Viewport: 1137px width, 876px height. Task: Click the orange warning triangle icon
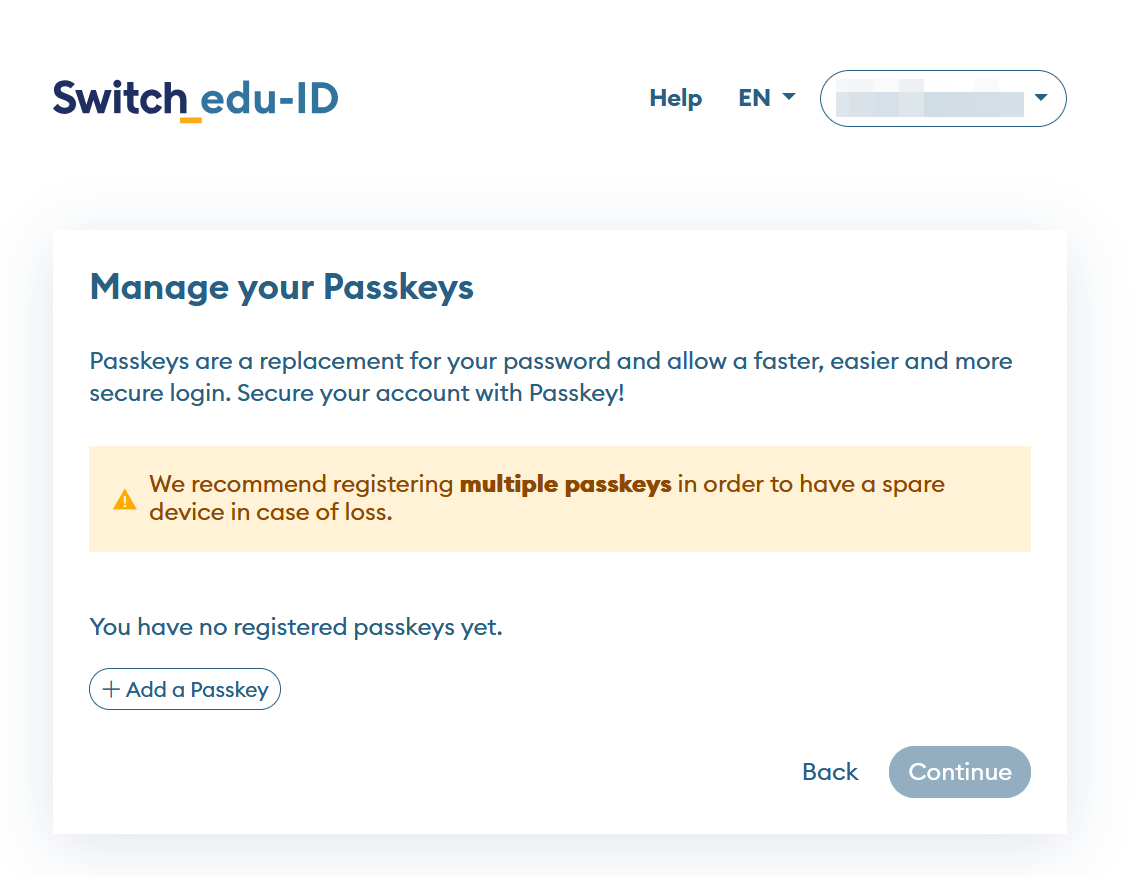tap(125, 499)
